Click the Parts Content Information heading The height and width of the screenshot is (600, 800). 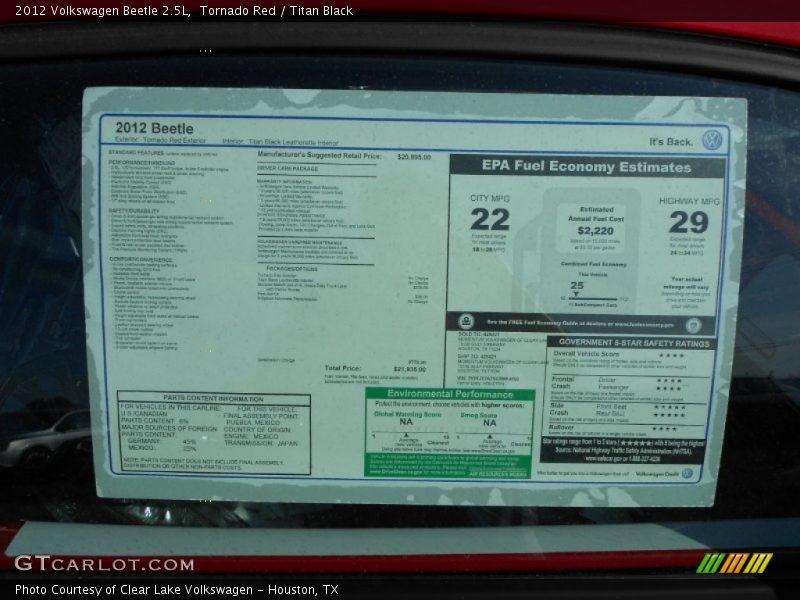pyautogui.click(x=214, y=398)
